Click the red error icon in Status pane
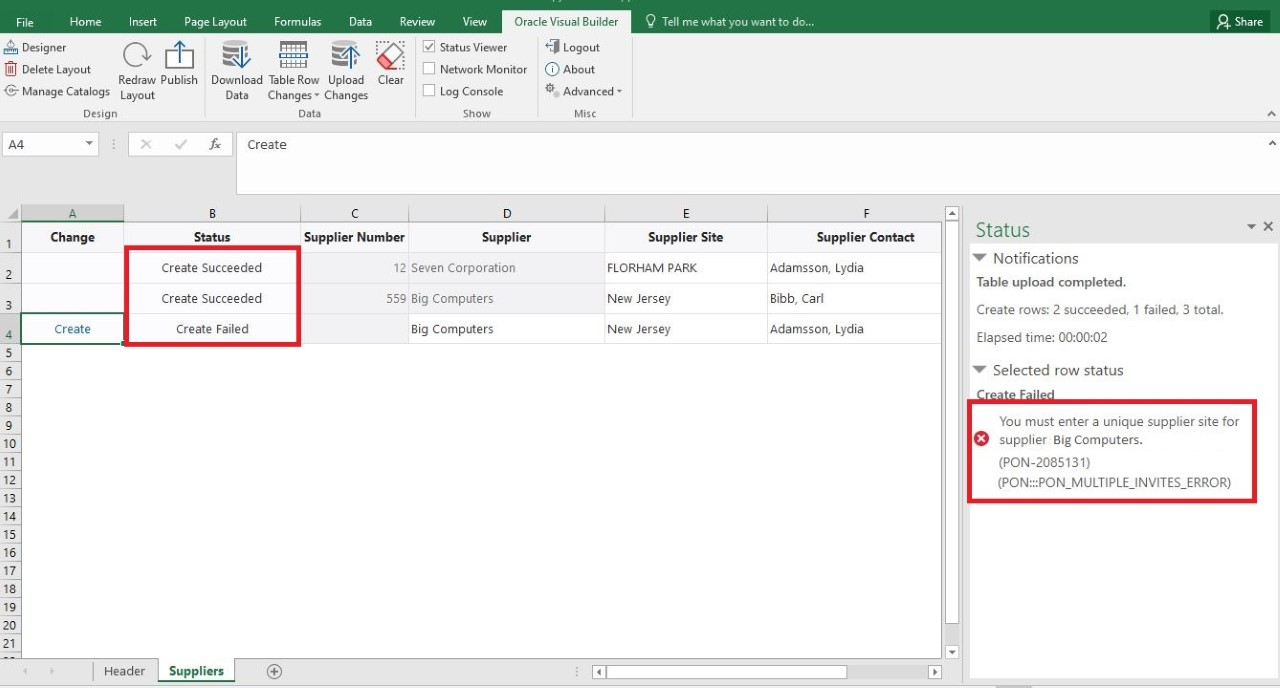 981,438
